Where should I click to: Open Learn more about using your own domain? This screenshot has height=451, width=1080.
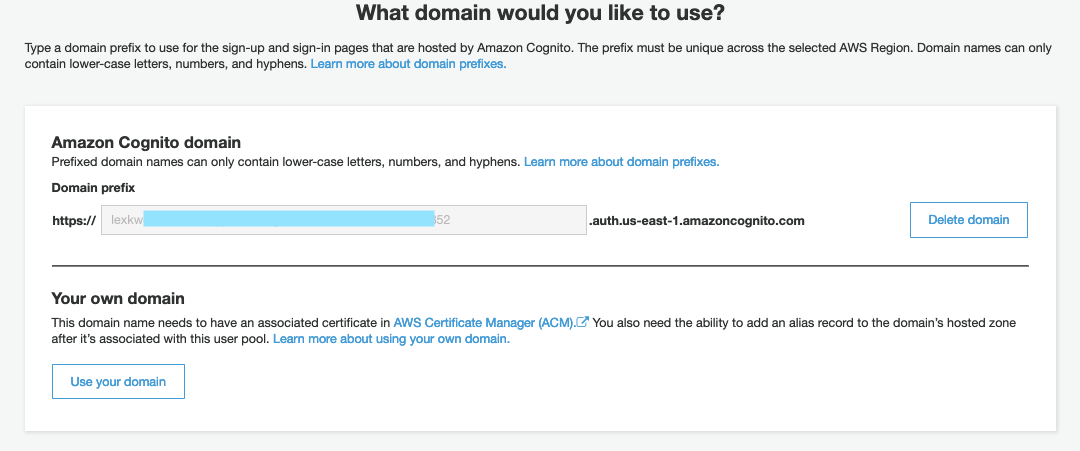click(391, 339)
